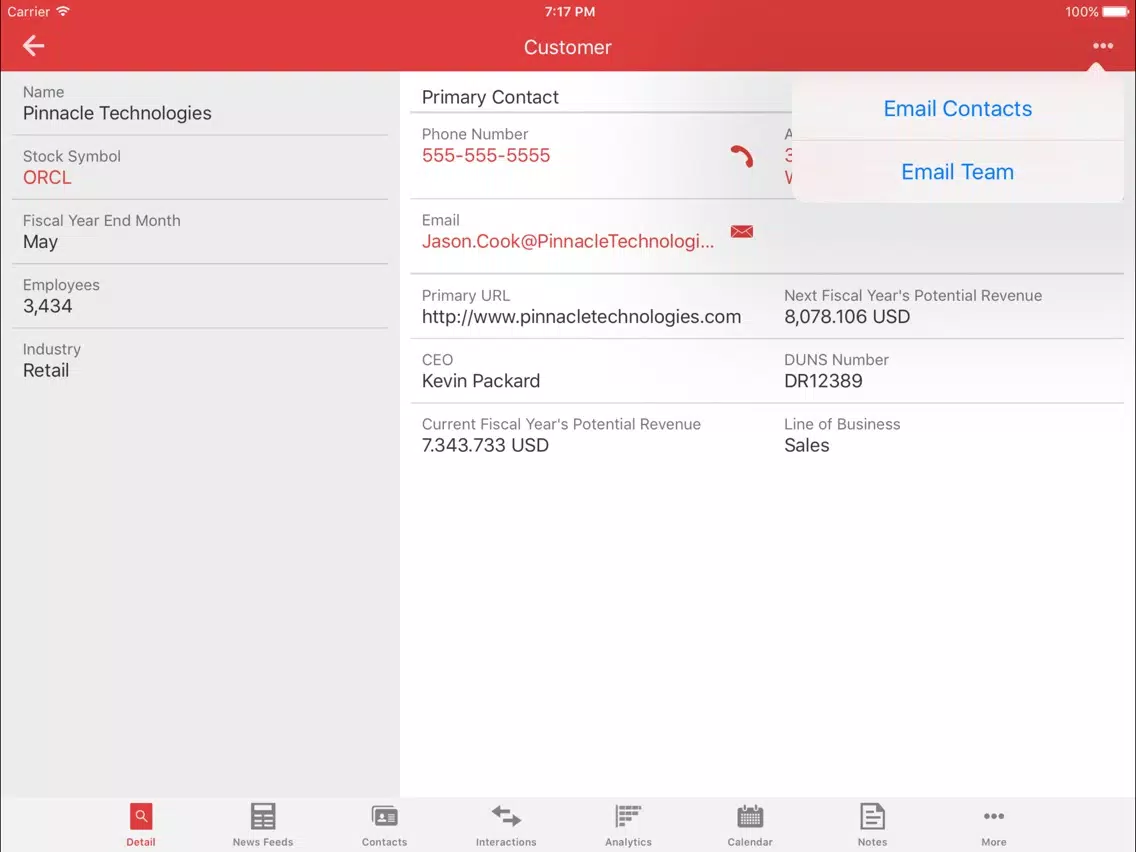
Task: Open the three-dot overflow menu
Action: [x=1103, y=46]
